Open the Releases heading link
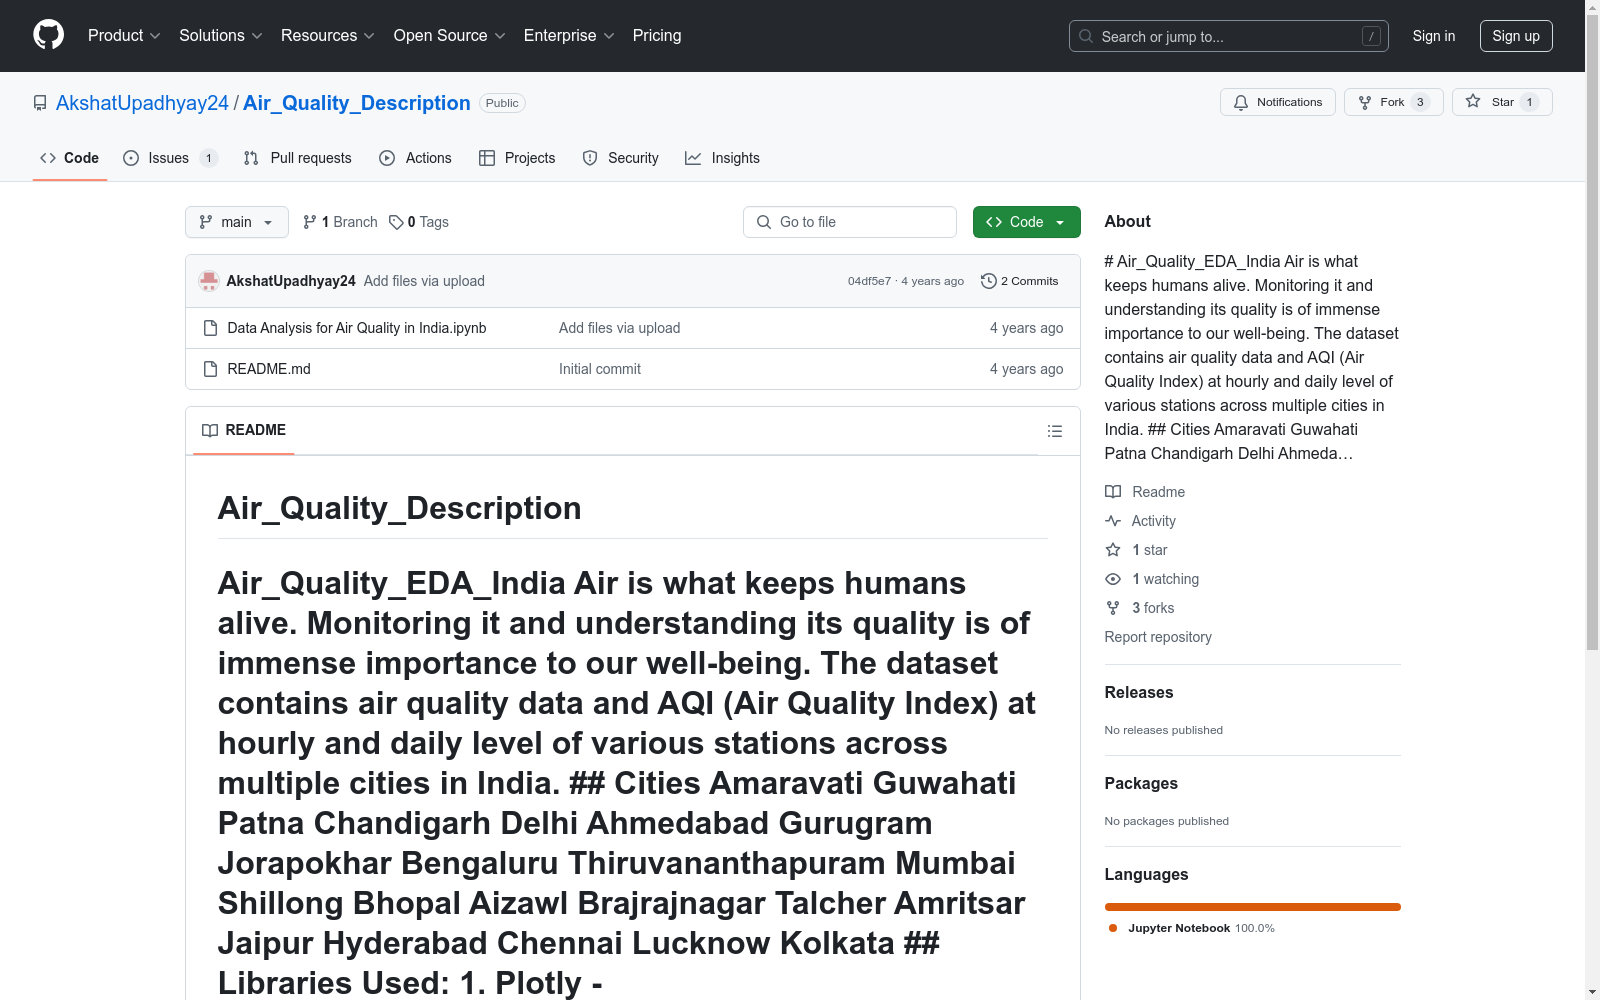This screenshot has height=1000, width=1600. 1139,692
